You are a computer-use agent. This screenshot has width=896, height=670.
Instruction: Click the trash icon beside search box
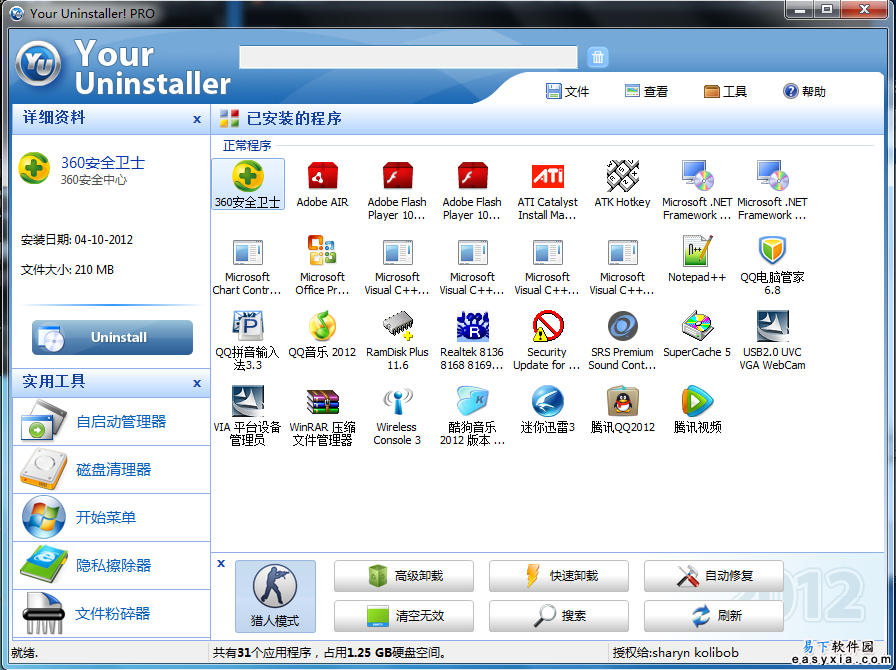[x=597, y=57]
